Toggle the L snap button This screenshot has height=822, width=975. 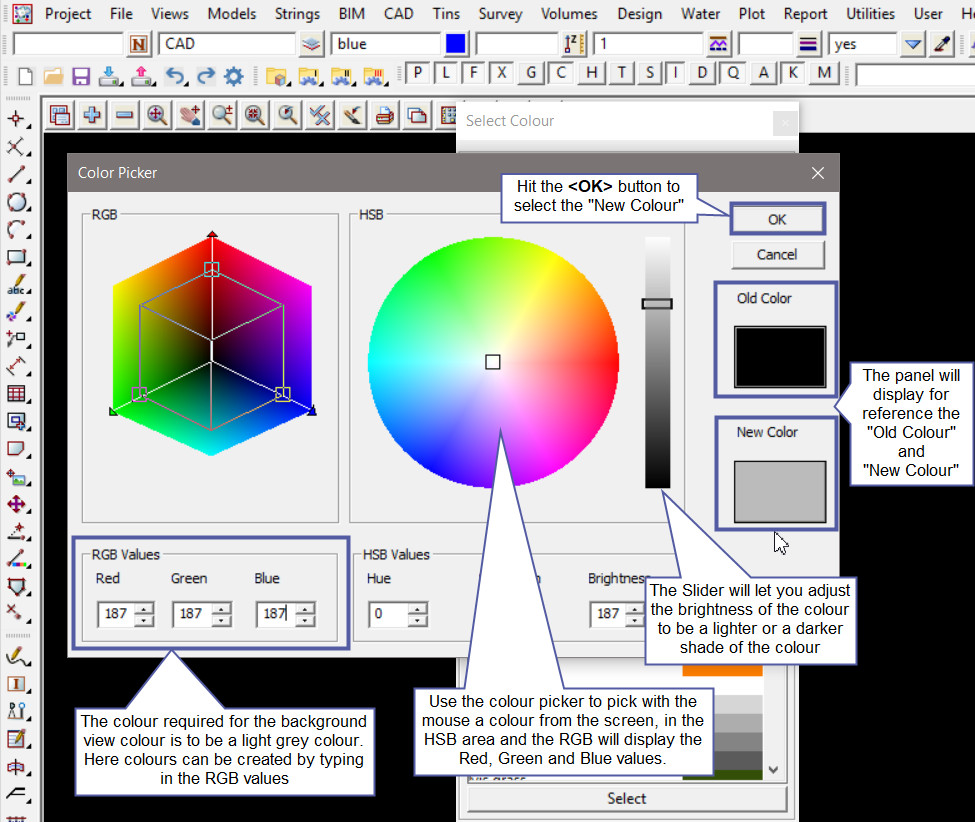(x=445, y=73)
